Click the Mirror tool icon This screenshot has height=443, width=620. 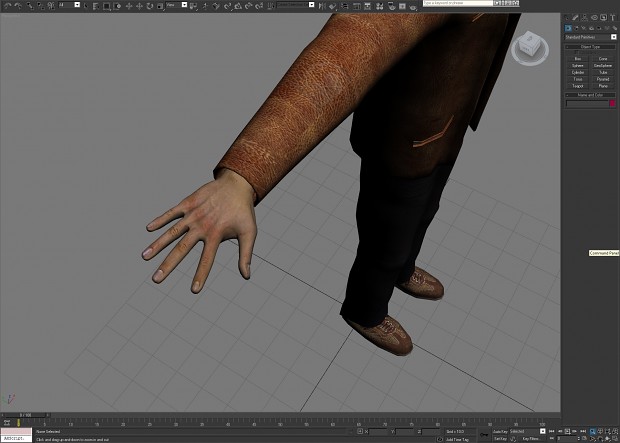[322, 6]
